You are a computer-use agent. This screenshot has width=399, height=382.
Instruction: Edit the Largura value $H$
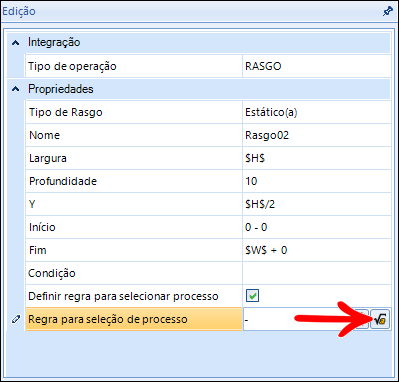coord(317,158)
